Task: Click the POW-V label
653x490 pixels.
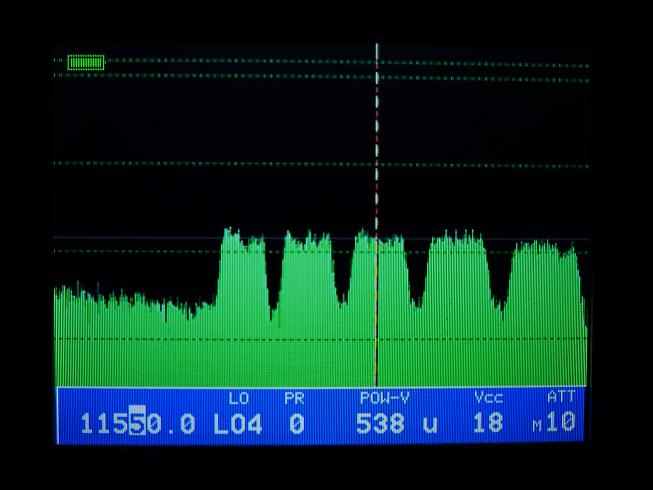Action: (x=383, y=398)
